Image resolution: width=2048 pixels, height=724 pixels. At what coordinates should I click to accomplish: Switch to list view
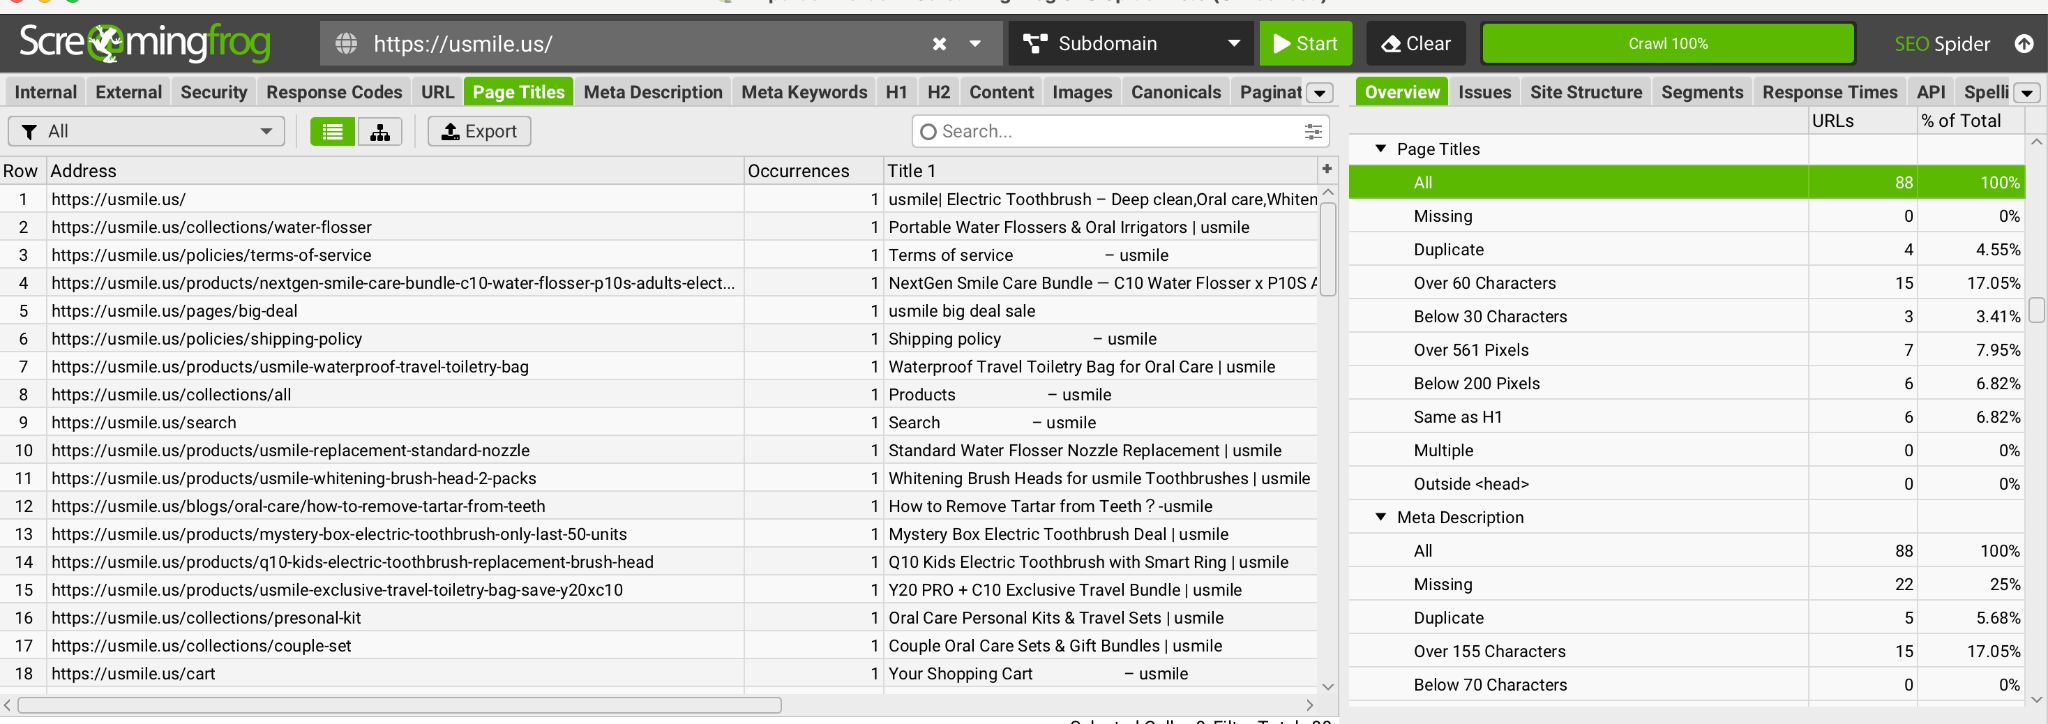[332, 131]
